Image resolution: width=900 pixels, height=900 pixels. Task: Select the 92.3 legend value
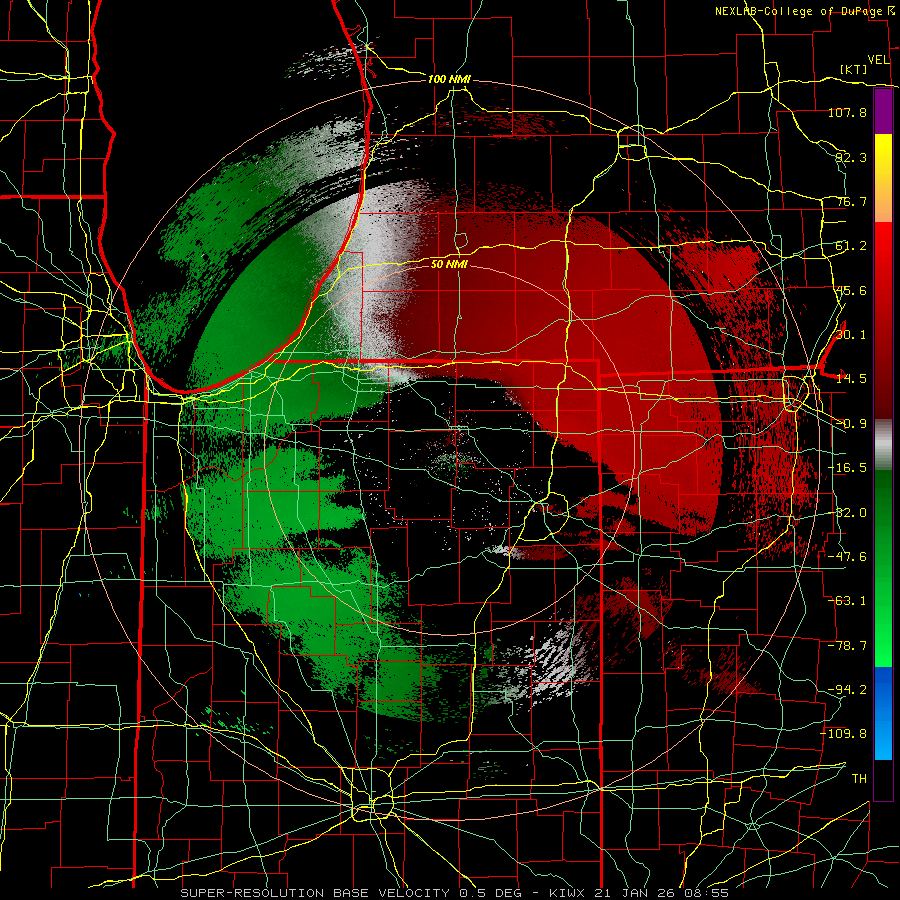[x=851, y=157]
